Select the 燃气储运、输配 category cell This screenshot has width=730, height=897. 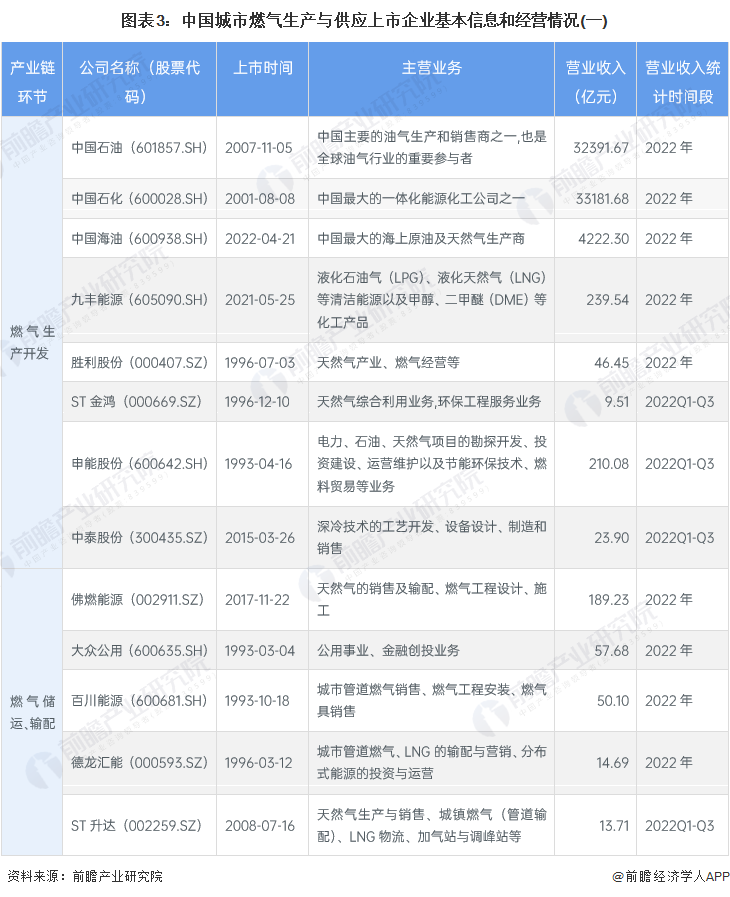coord(31,712)
